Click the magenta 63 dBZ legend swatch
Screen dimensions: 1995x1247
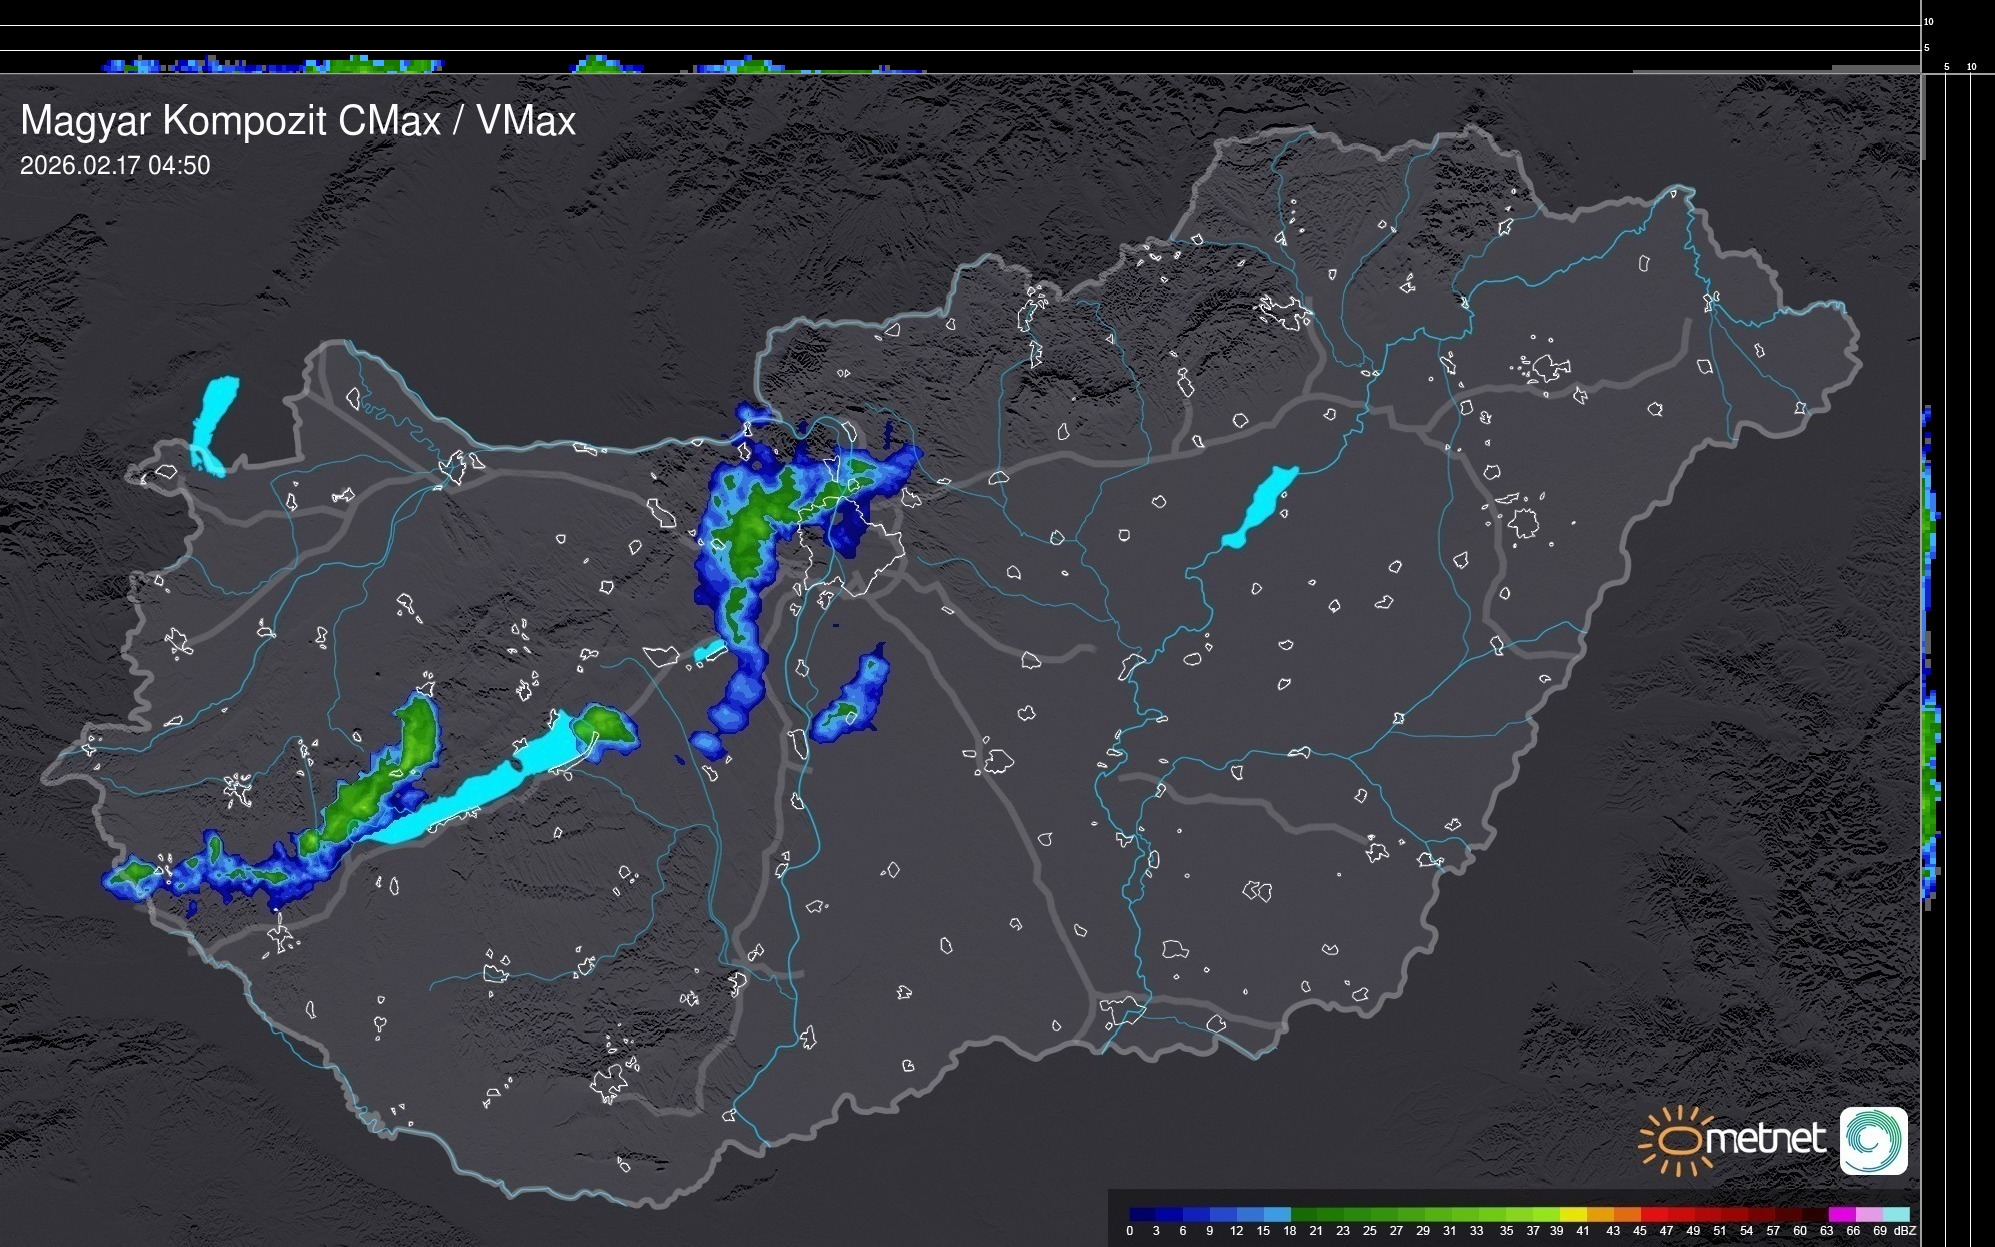[x=1842, y=1214]
